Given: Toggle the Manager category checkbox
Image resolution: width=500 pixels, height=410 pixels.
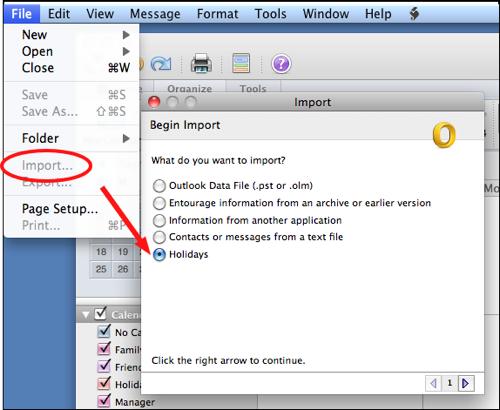Looking at the screenshot, I should [x=104, y=401].
